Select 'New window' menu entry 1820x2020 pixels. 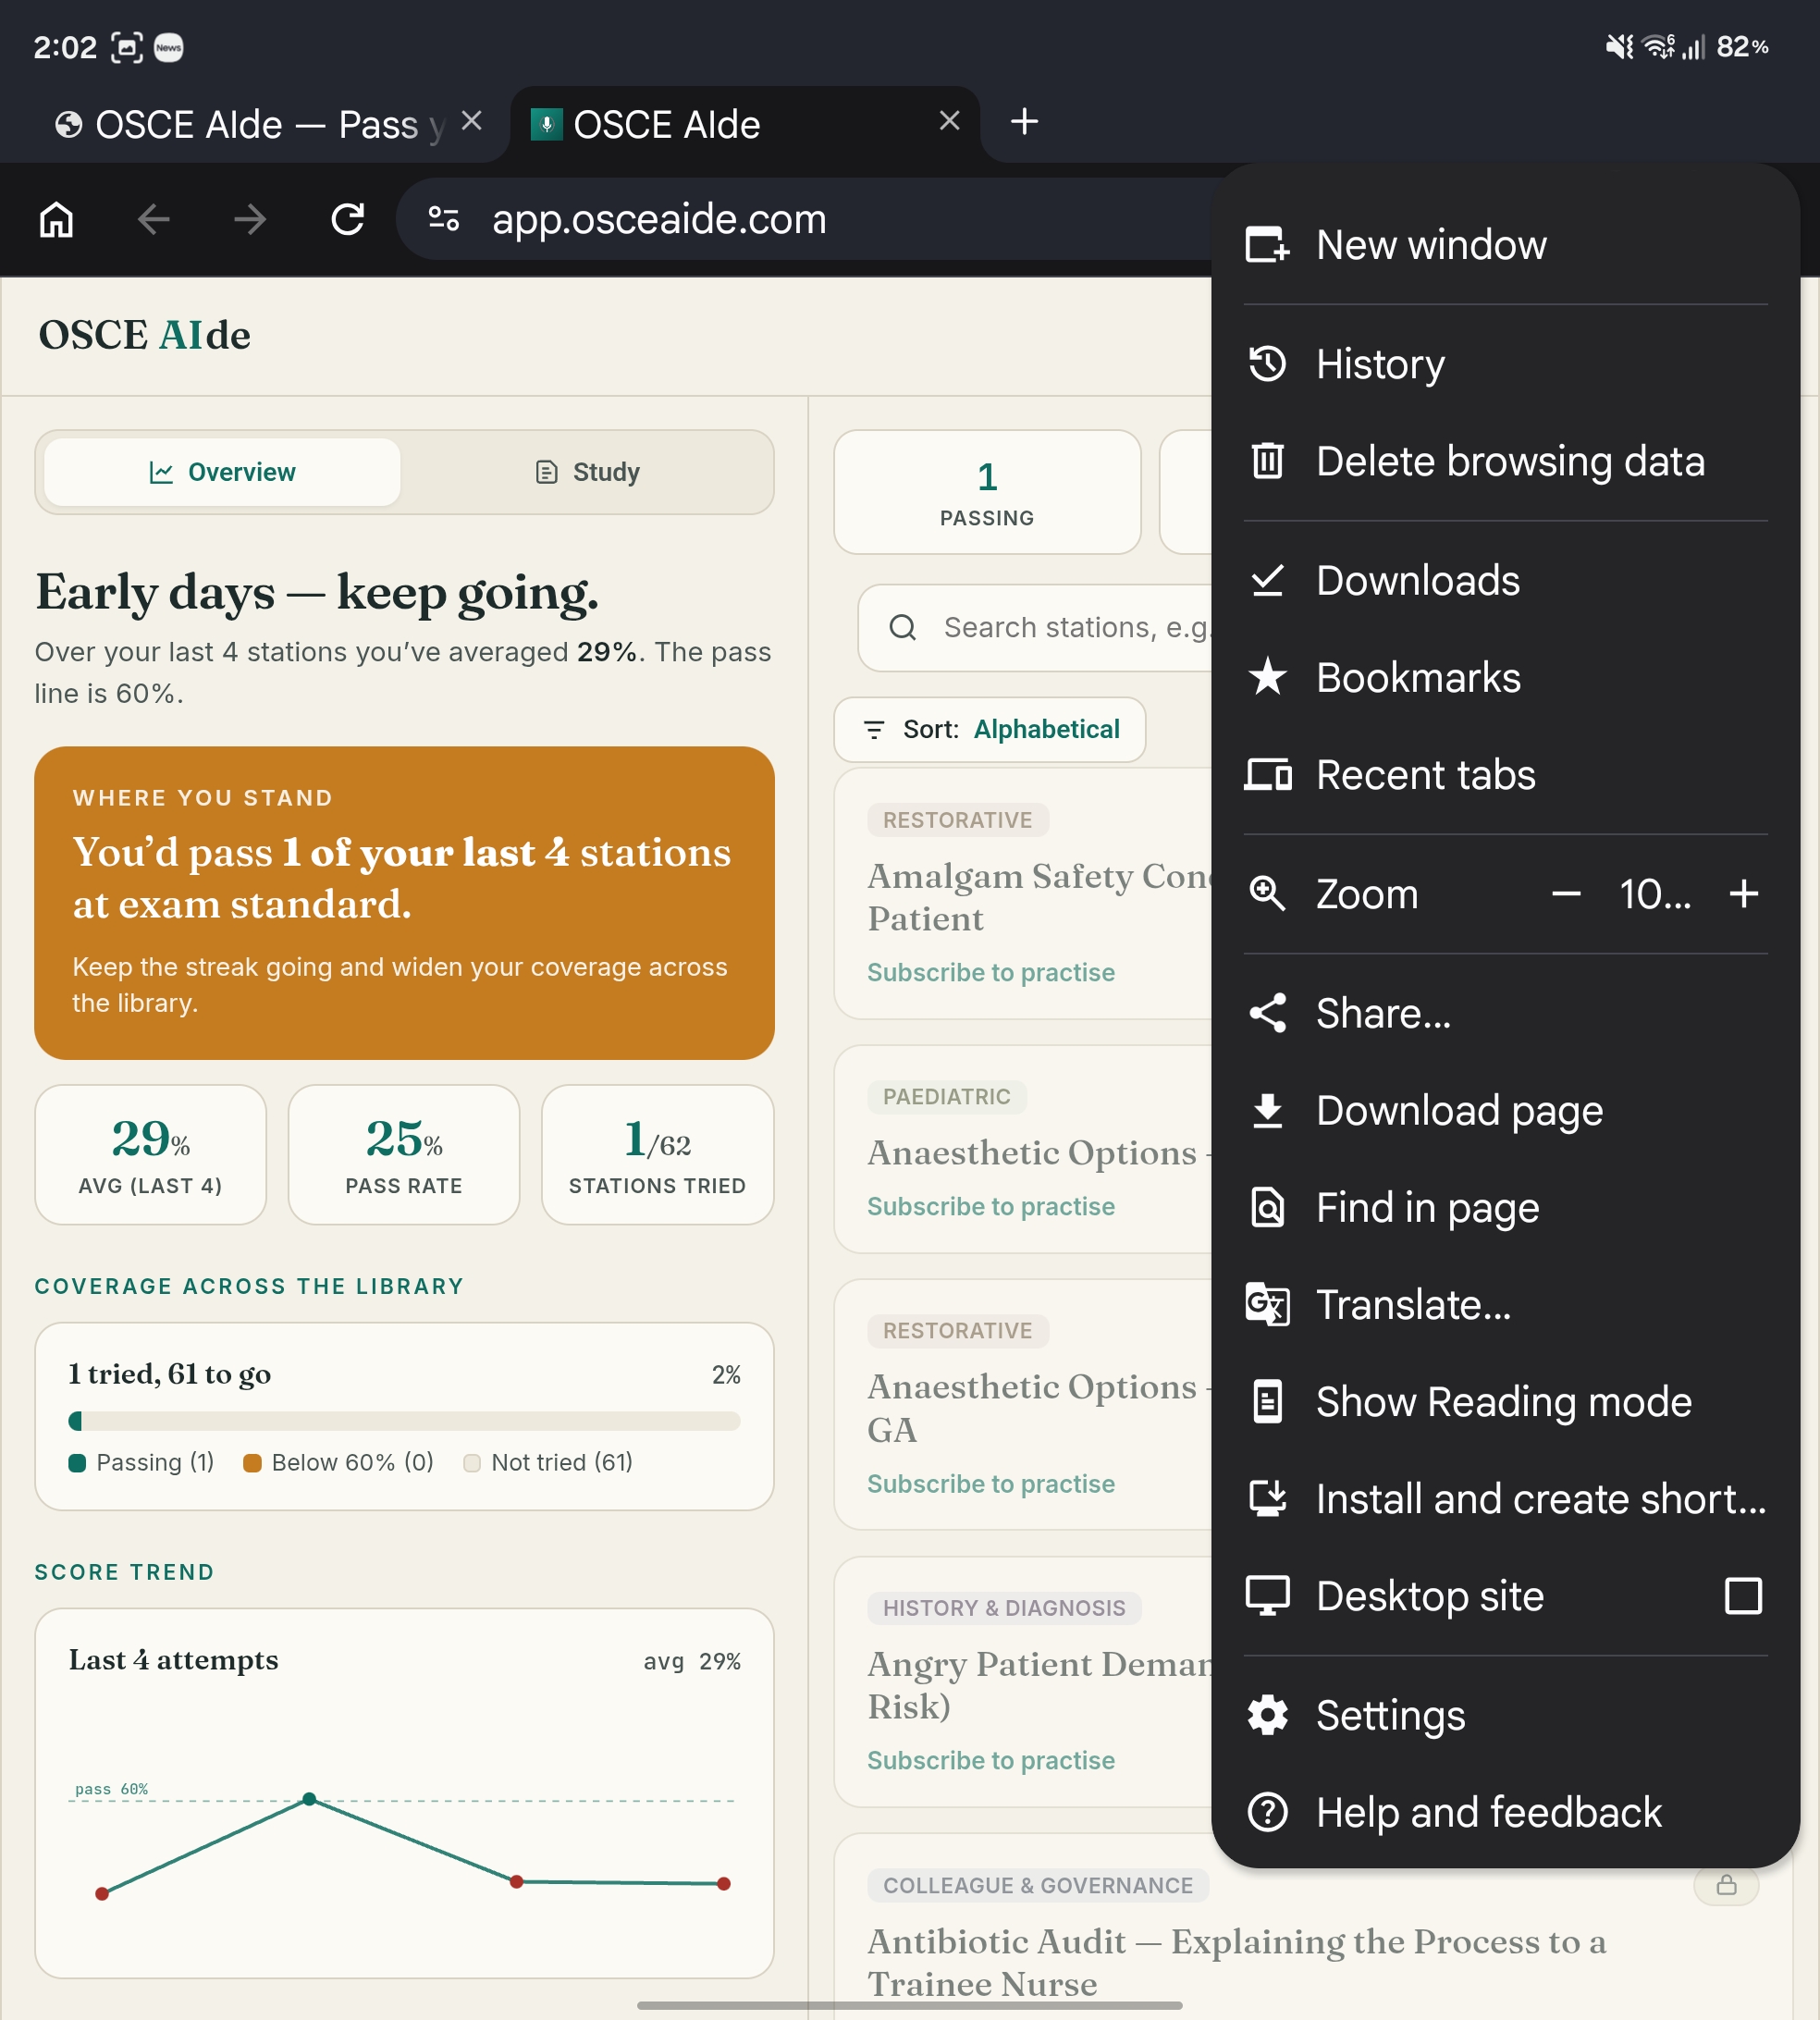[1505, 245]
